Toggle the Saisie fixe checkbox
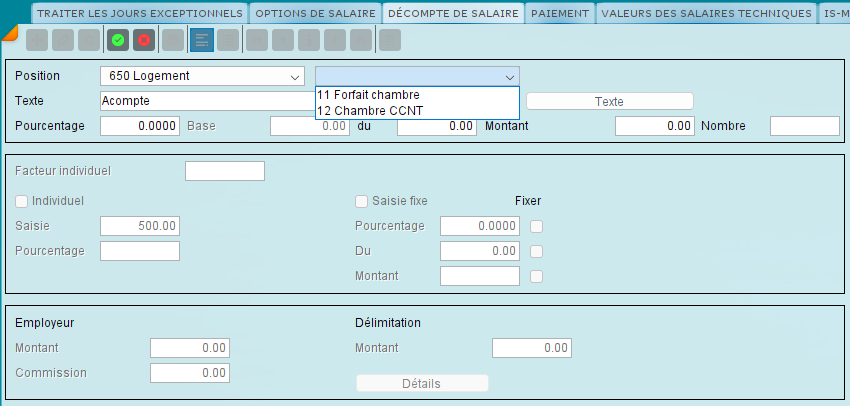The height and width of the screenshot is (406, 850). [x=361, y=201]
